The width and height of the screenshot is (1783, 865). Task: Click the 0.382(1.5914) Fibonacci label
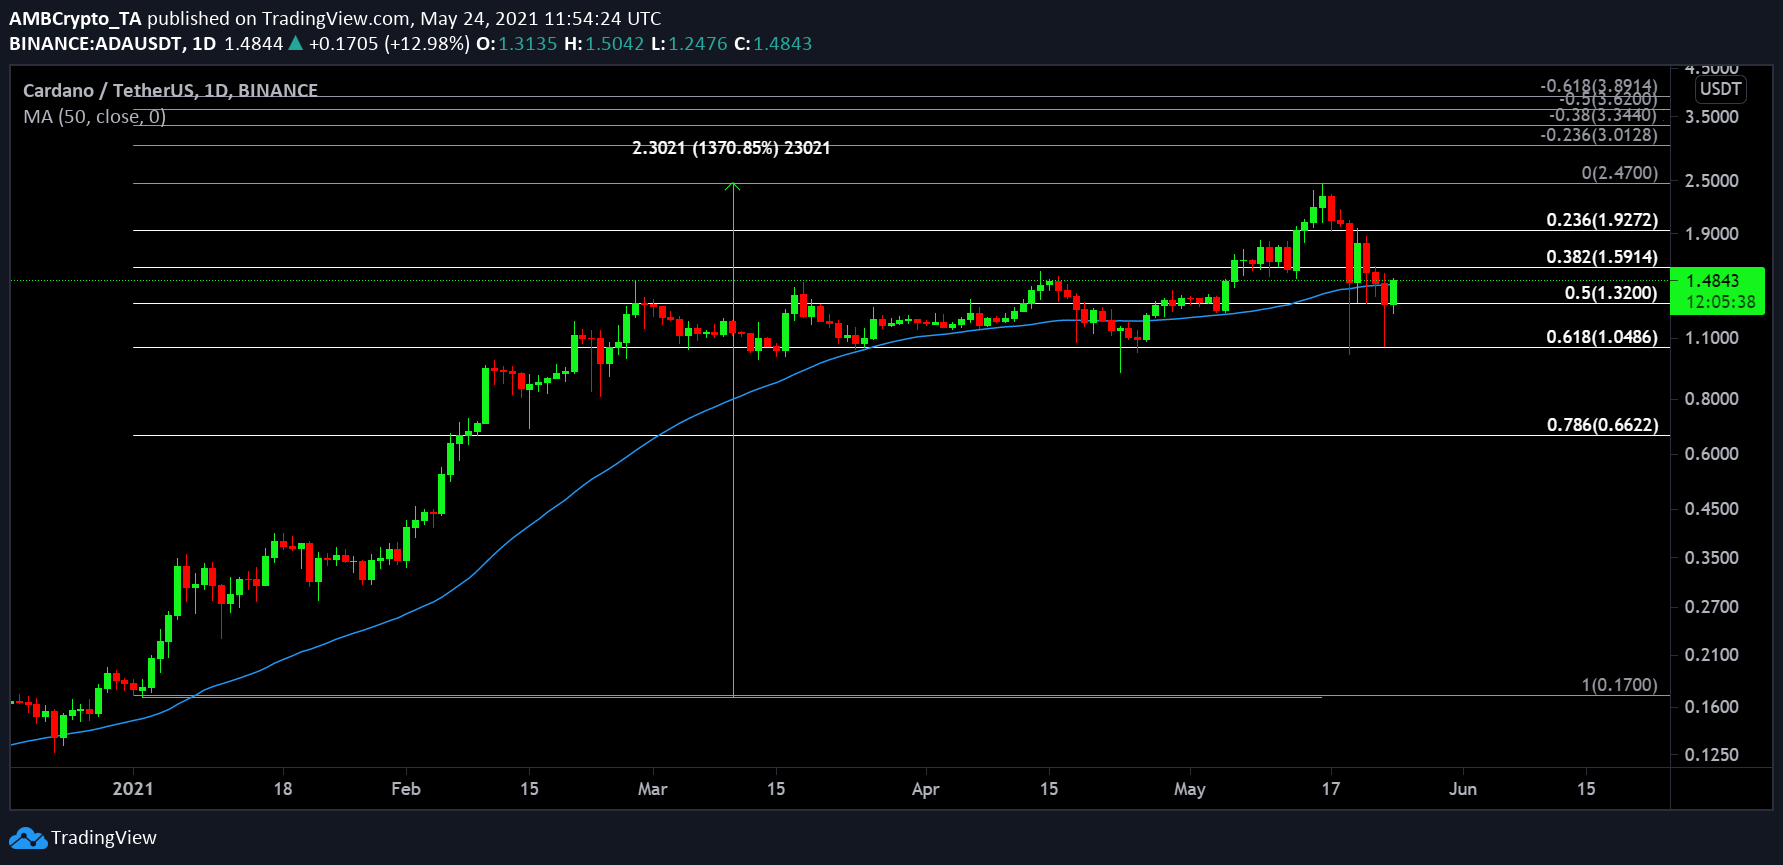point(1602,257)
